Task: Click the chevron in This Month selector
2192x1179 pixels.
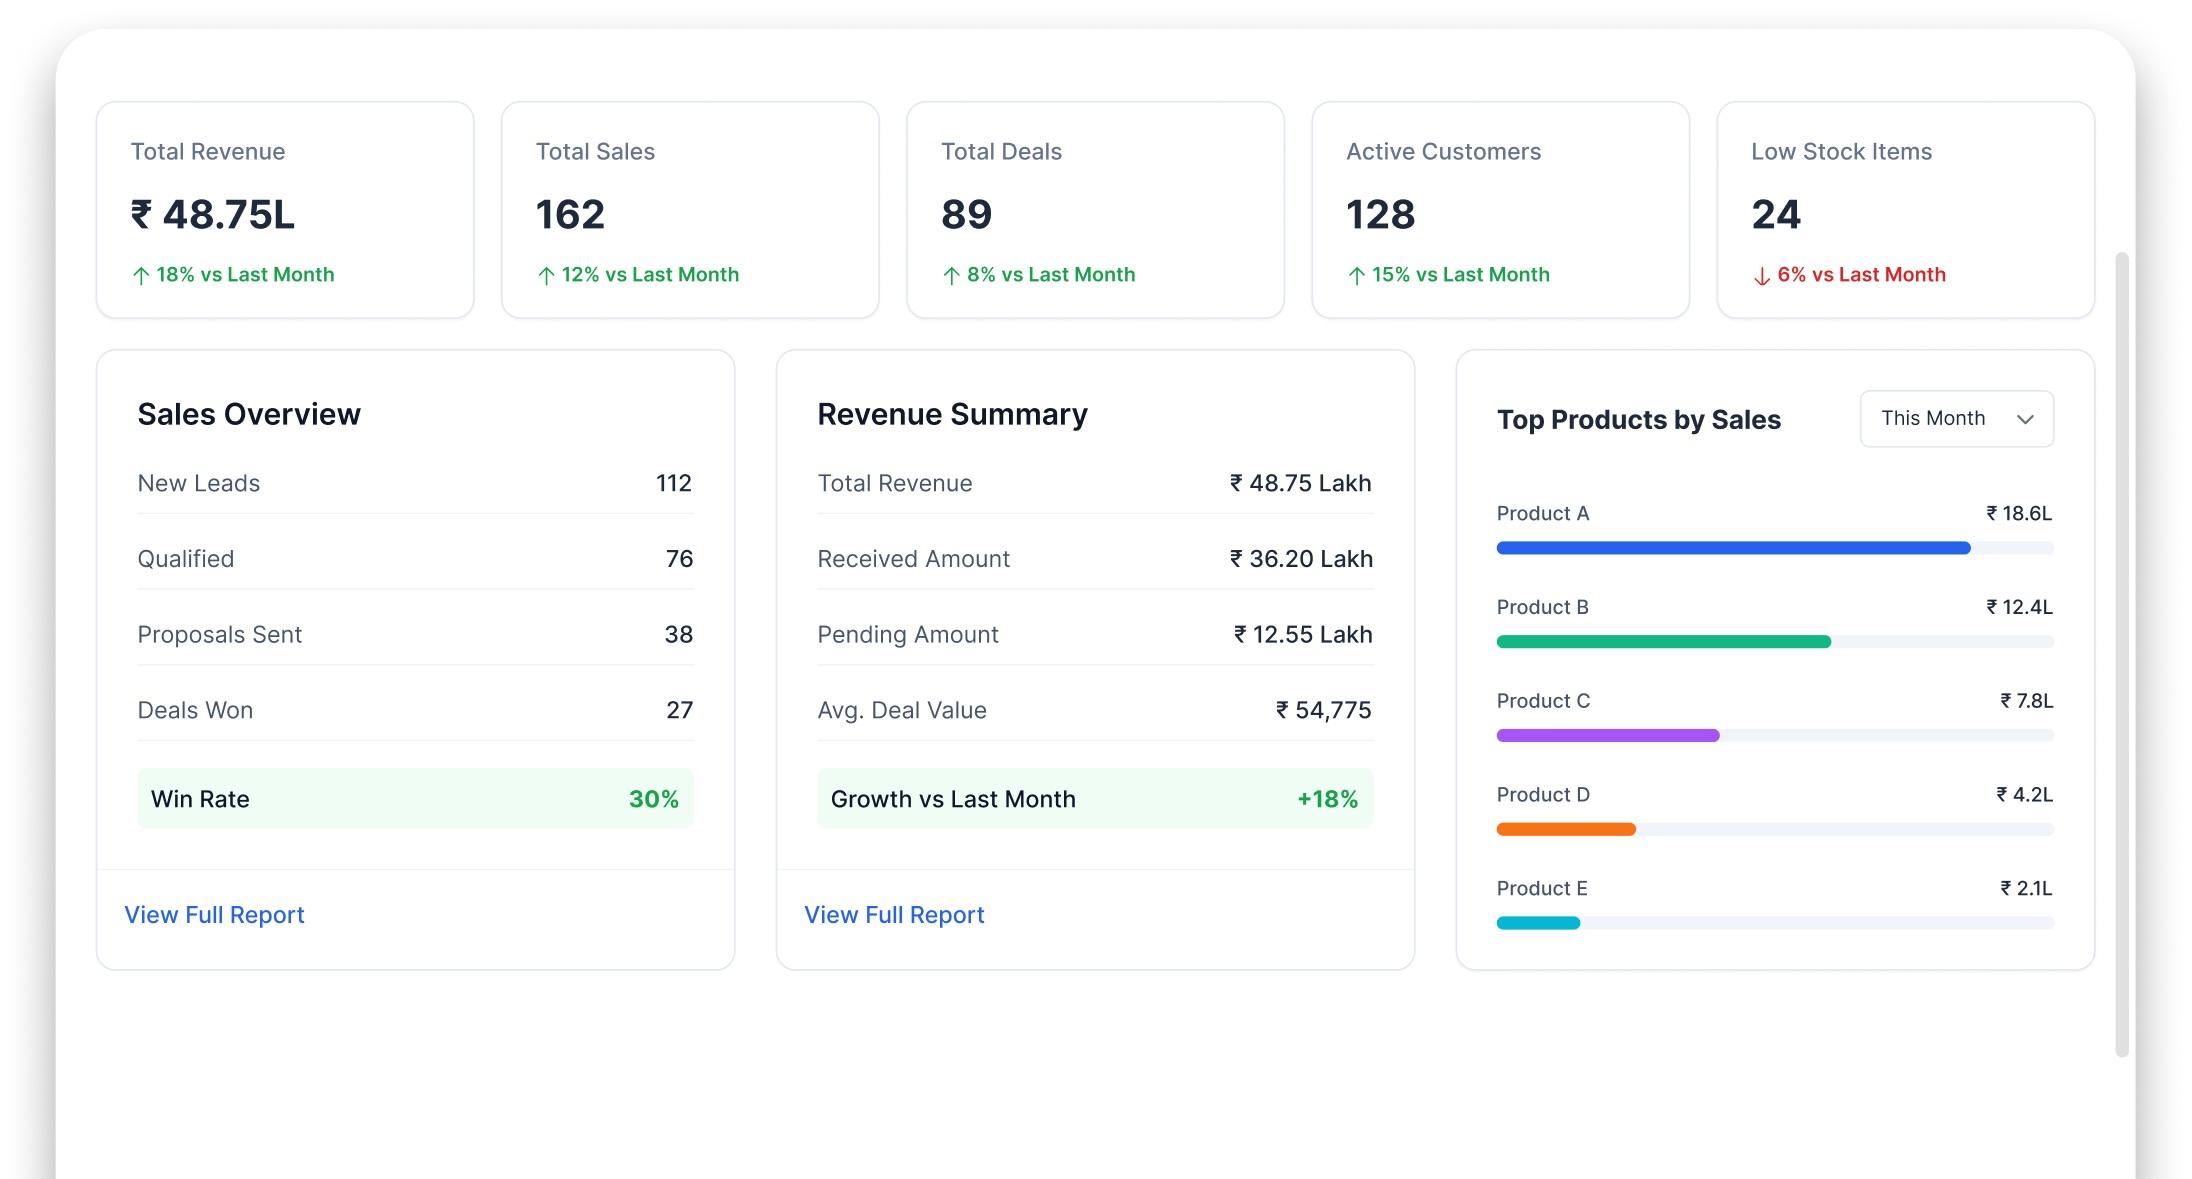Action: coord(2025,419)
